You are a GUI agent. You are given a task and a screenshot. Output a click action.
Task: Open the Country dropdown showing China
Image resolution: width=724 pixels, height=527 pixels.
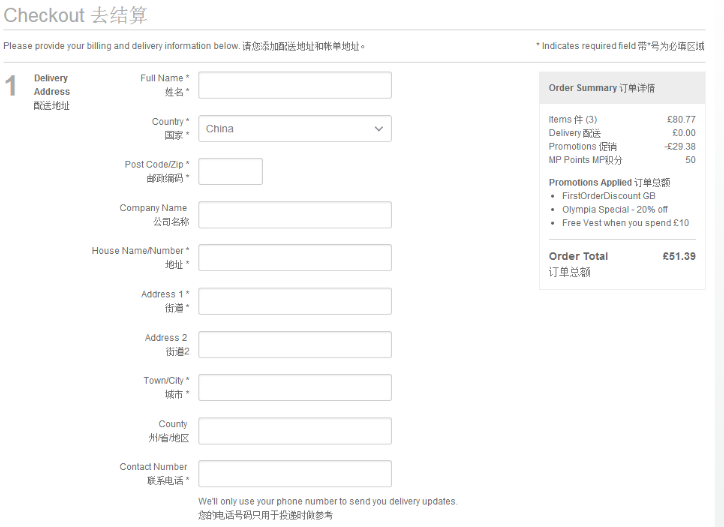pyautogui.click(x=295, y=128)
